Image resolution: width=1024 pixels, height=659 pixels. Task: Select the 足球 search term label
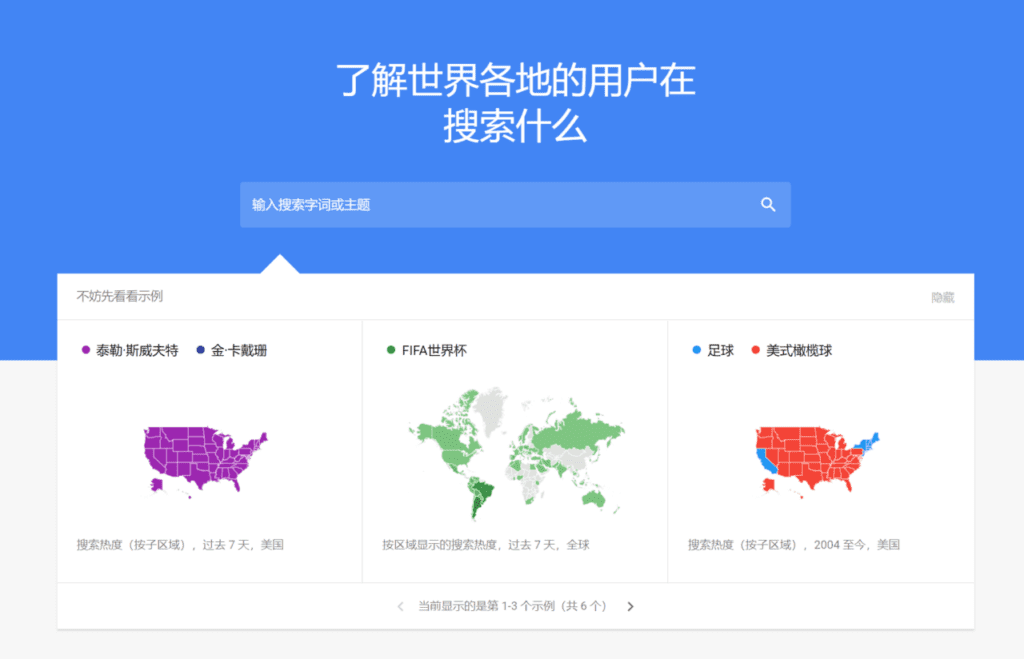tap(720, 351)
